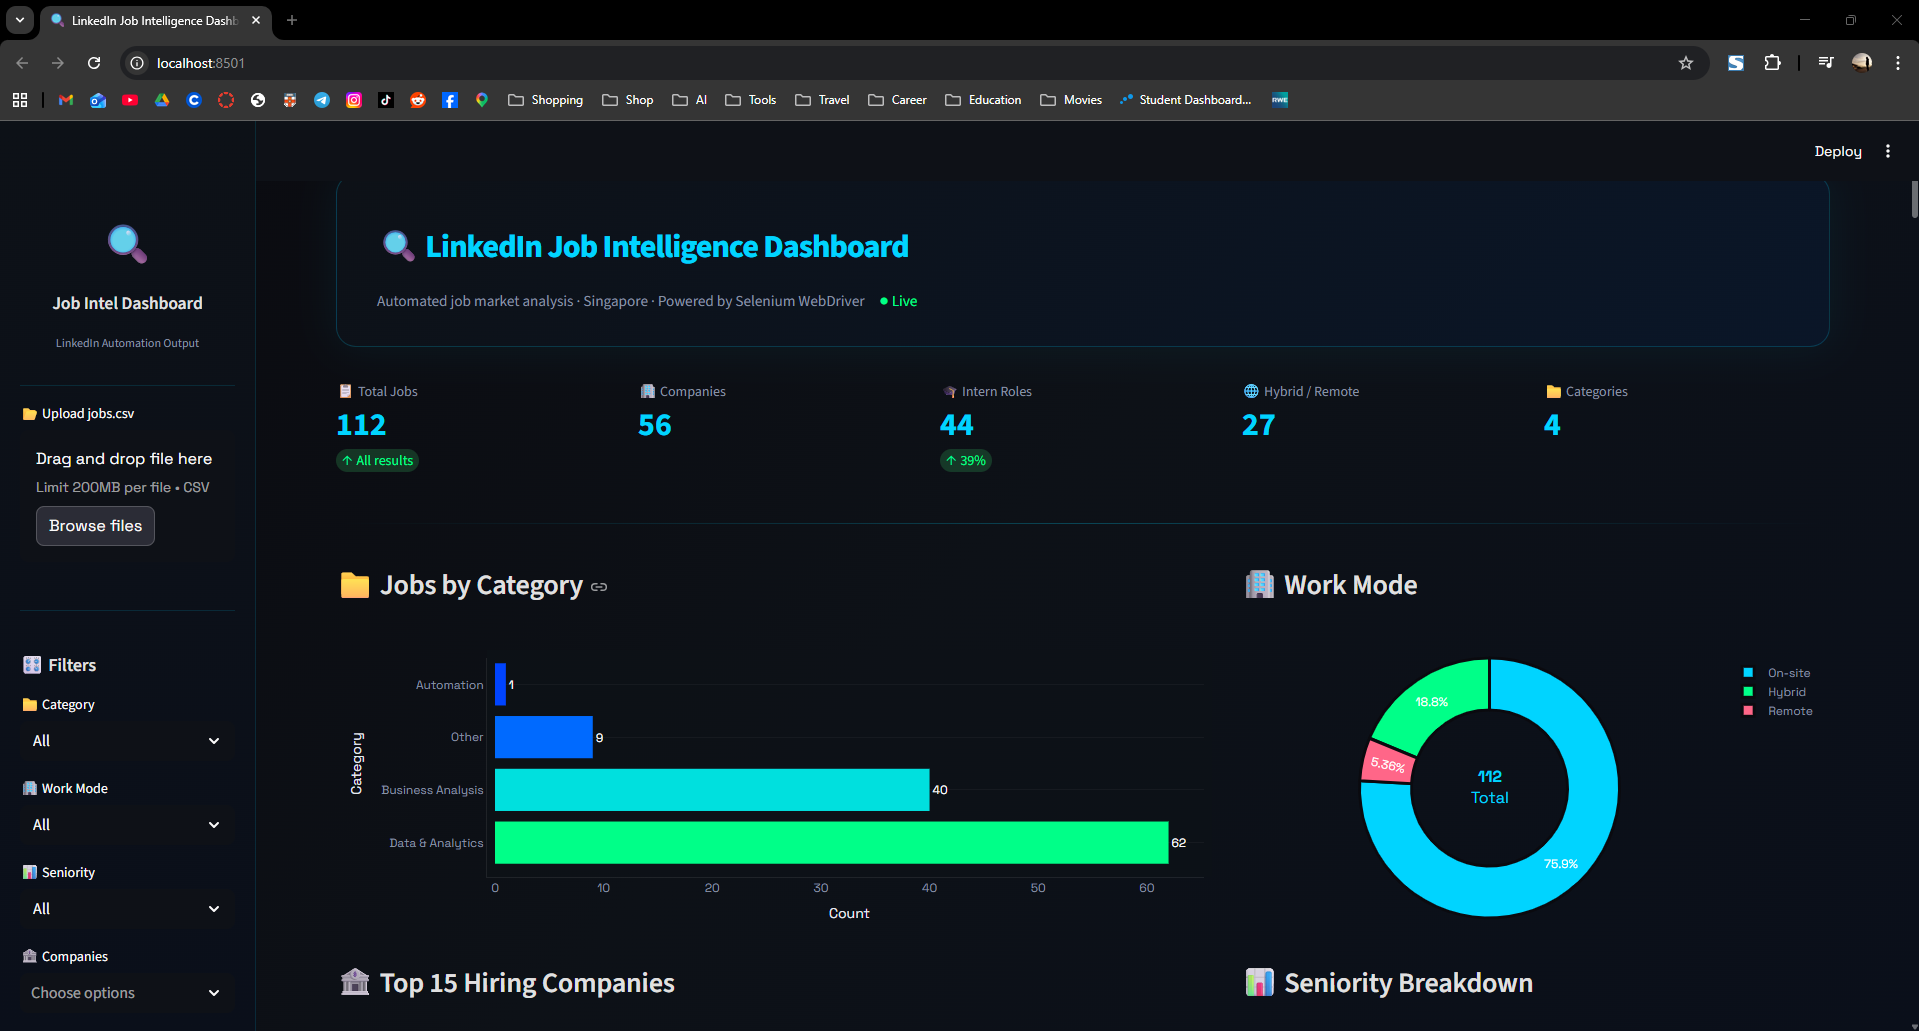Open the Shopping bookmarks folder

546,100
